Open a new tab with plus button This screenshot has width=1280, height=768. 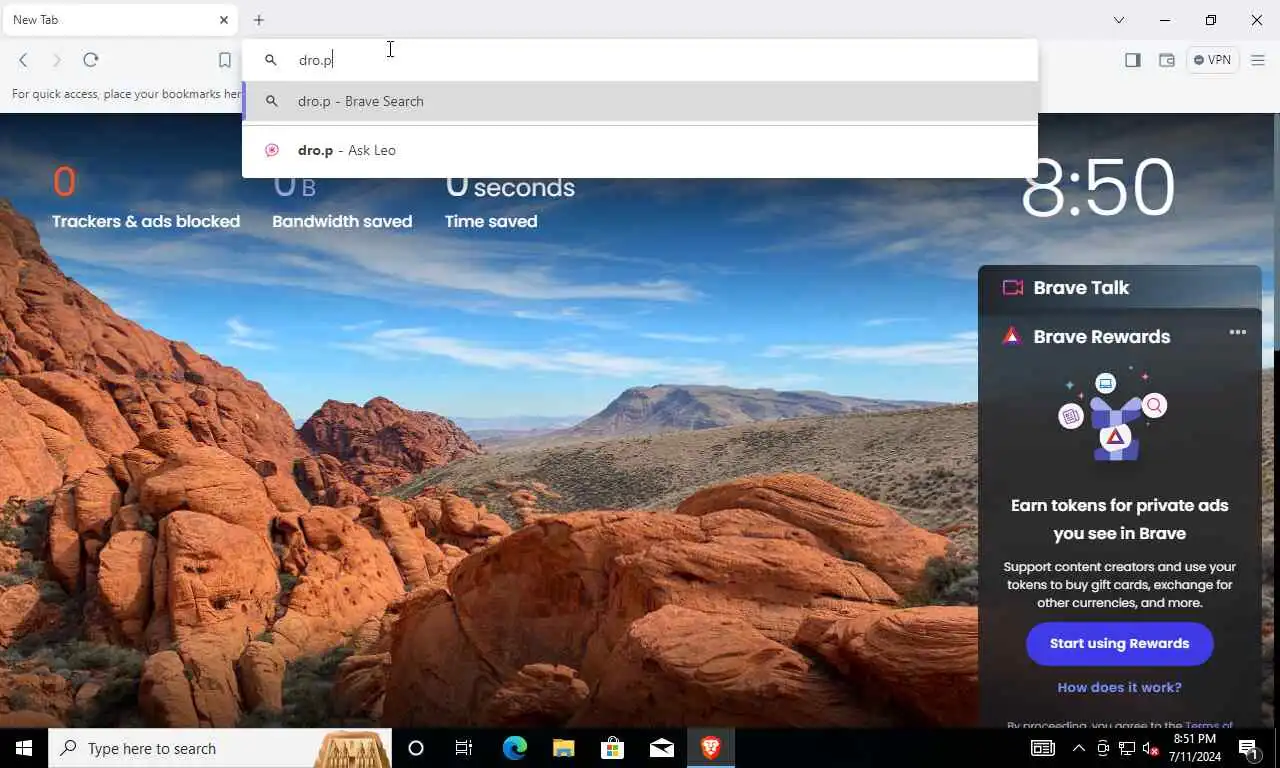(x=259, y=20)
